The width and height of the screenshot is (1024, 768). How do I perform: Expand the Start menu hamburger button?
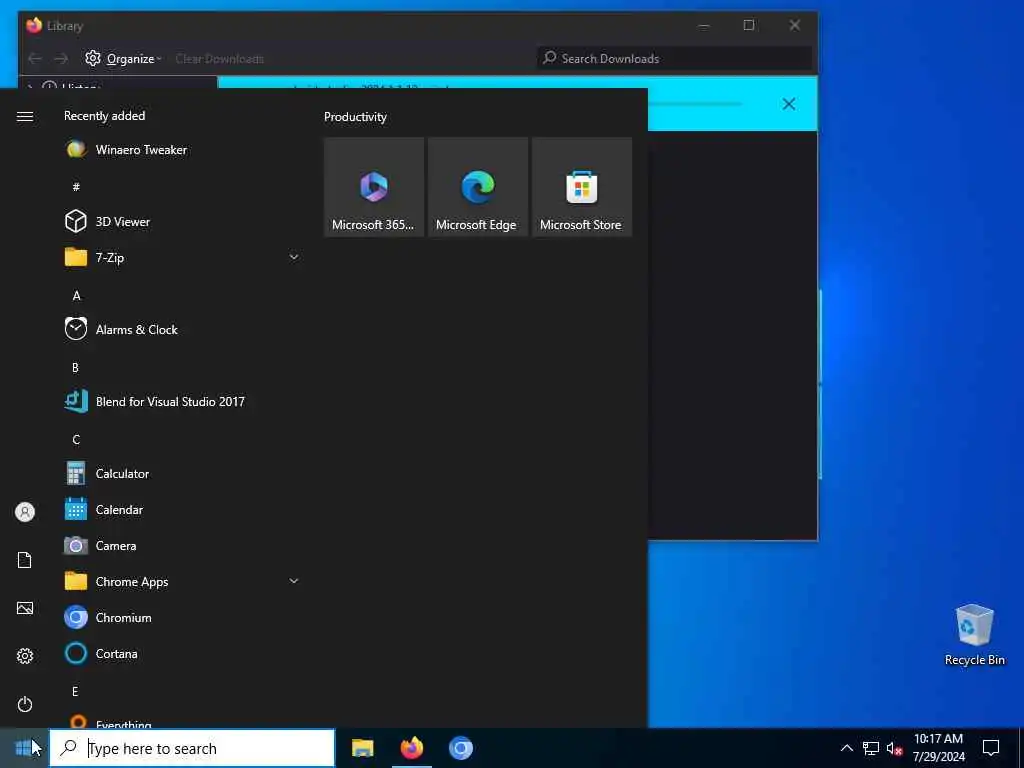pos(25,116)
